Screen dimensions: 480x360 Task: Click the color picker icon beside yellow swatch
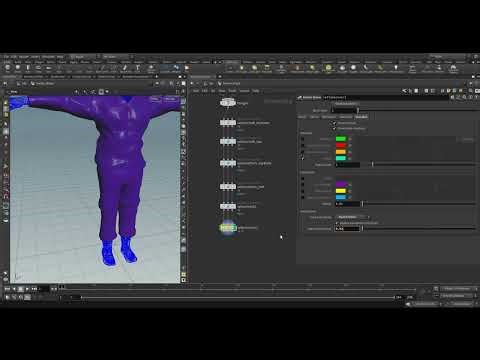click(x=350, y=191)
